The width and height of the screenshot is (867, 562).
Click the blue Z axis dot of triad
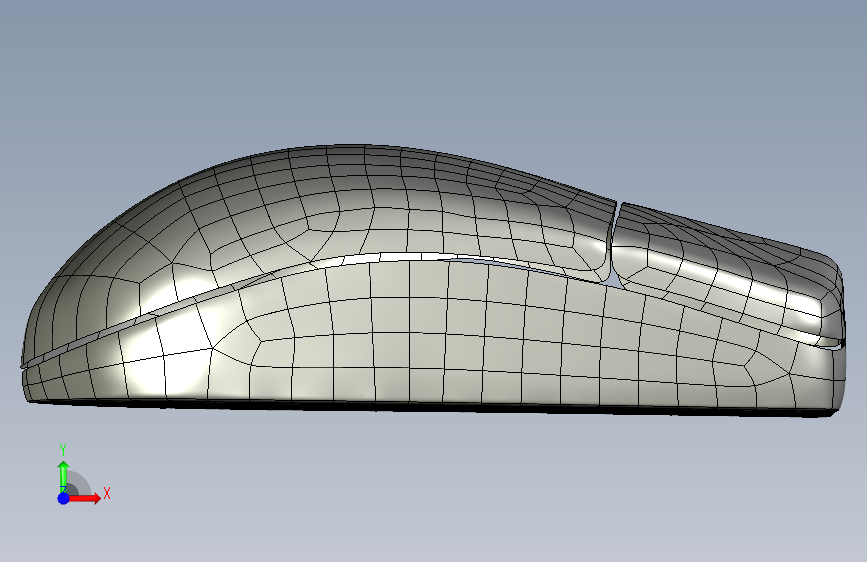64,498
